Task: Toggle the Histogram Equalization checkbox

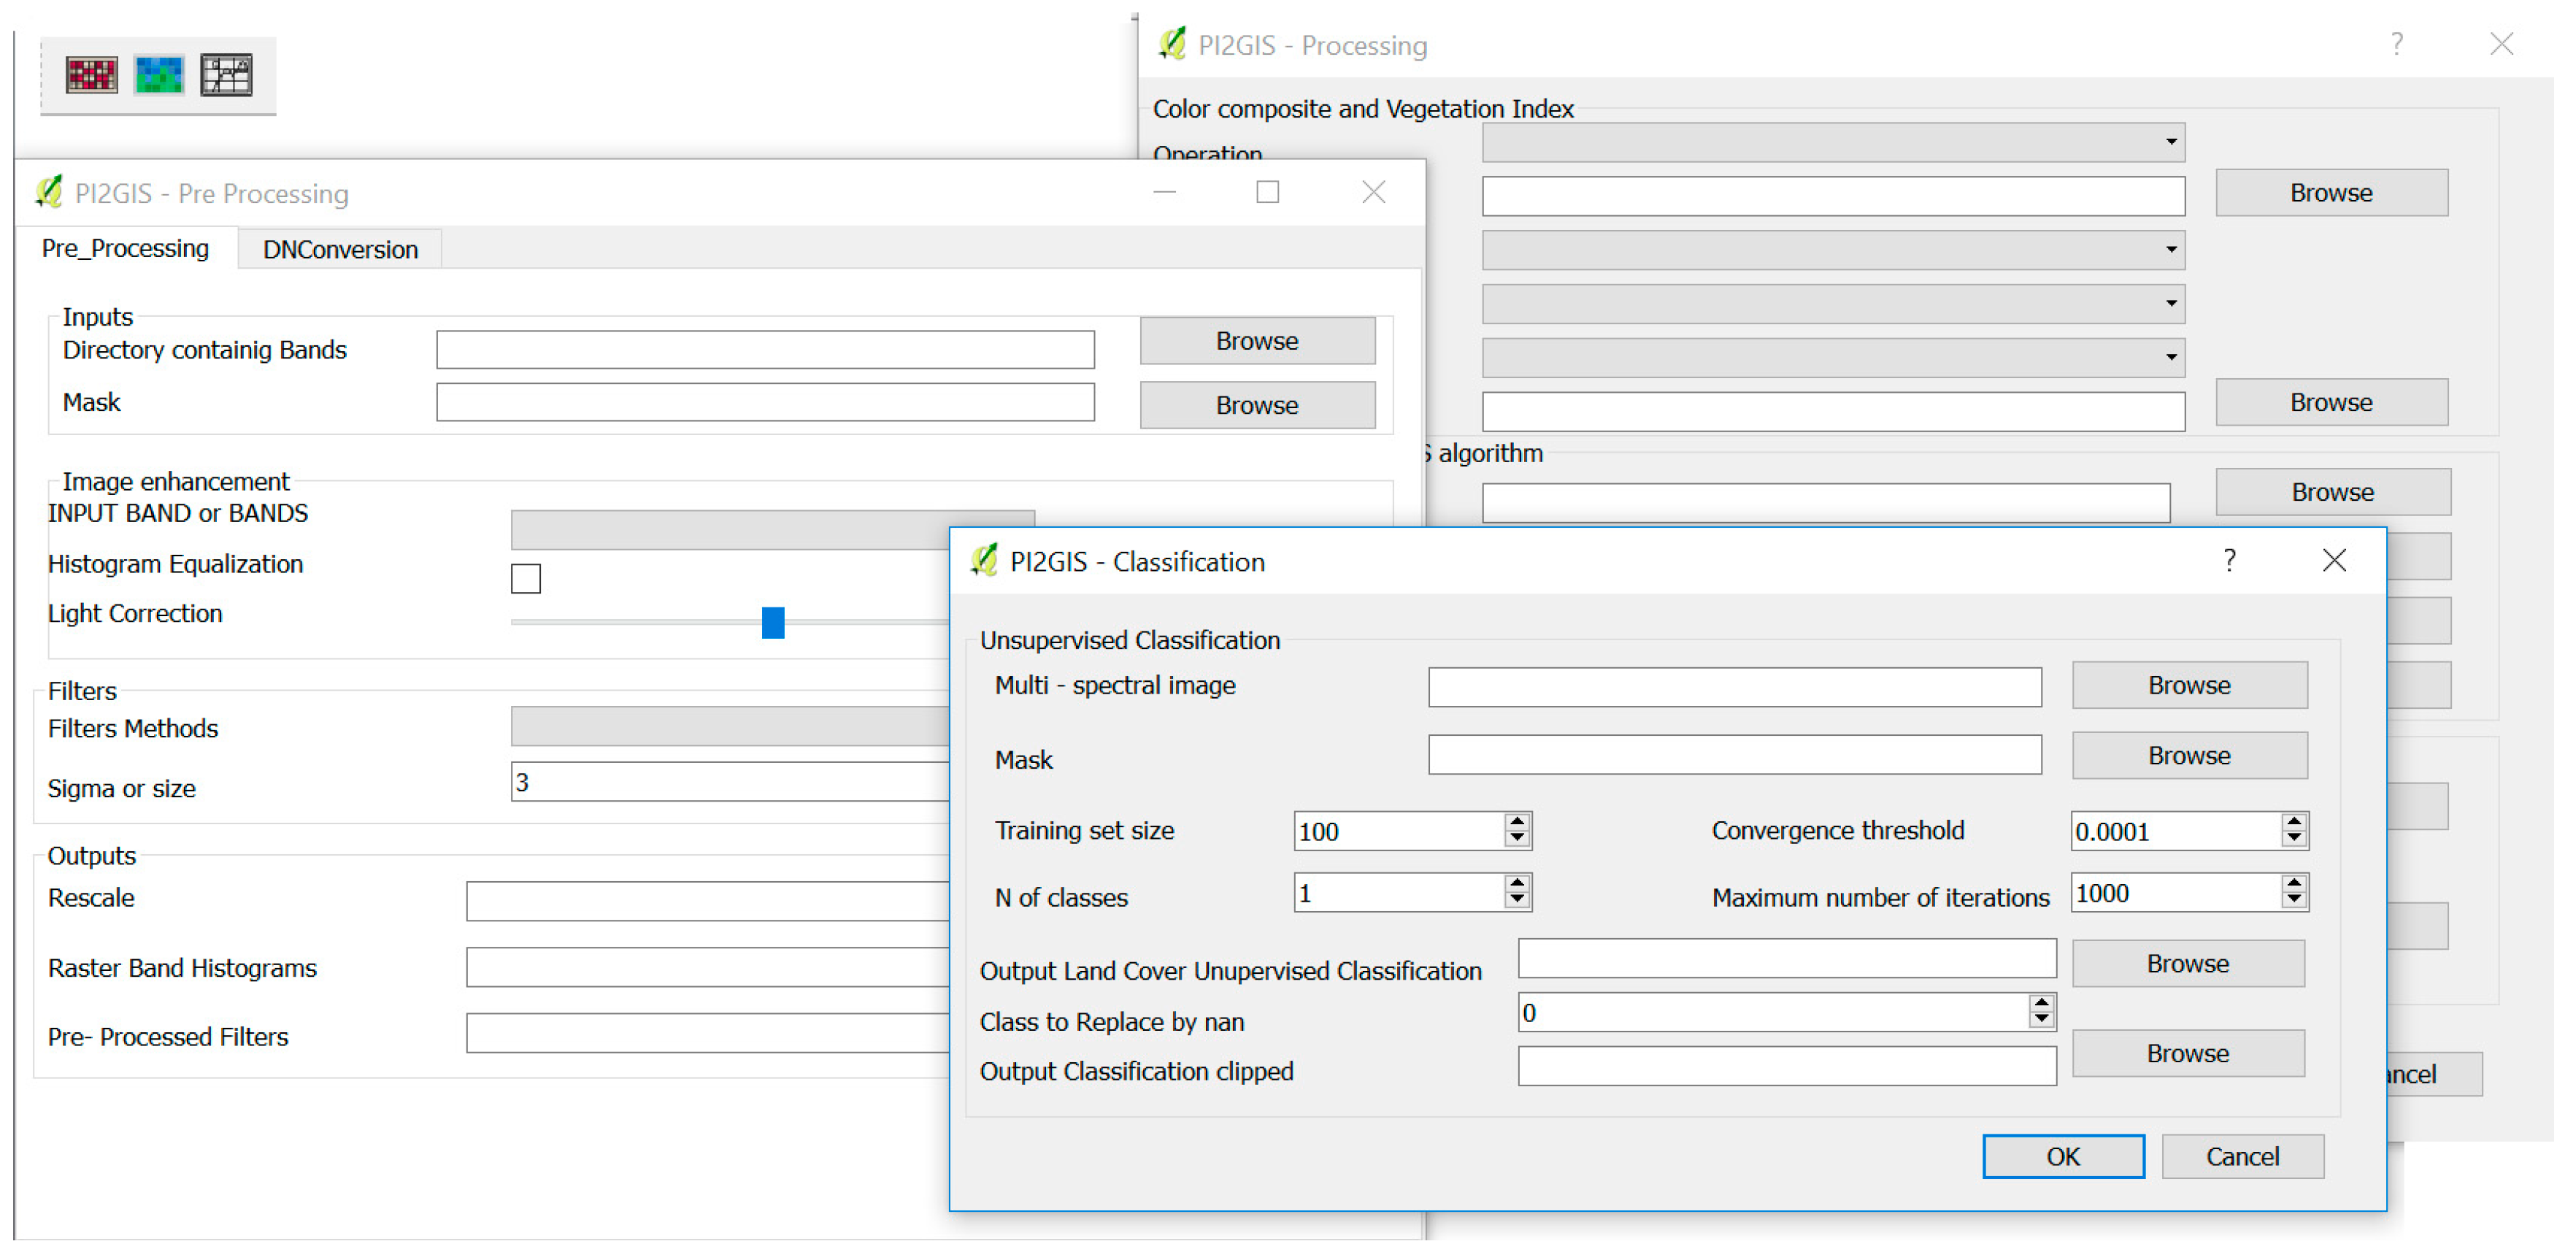Action: click(526, 579)
